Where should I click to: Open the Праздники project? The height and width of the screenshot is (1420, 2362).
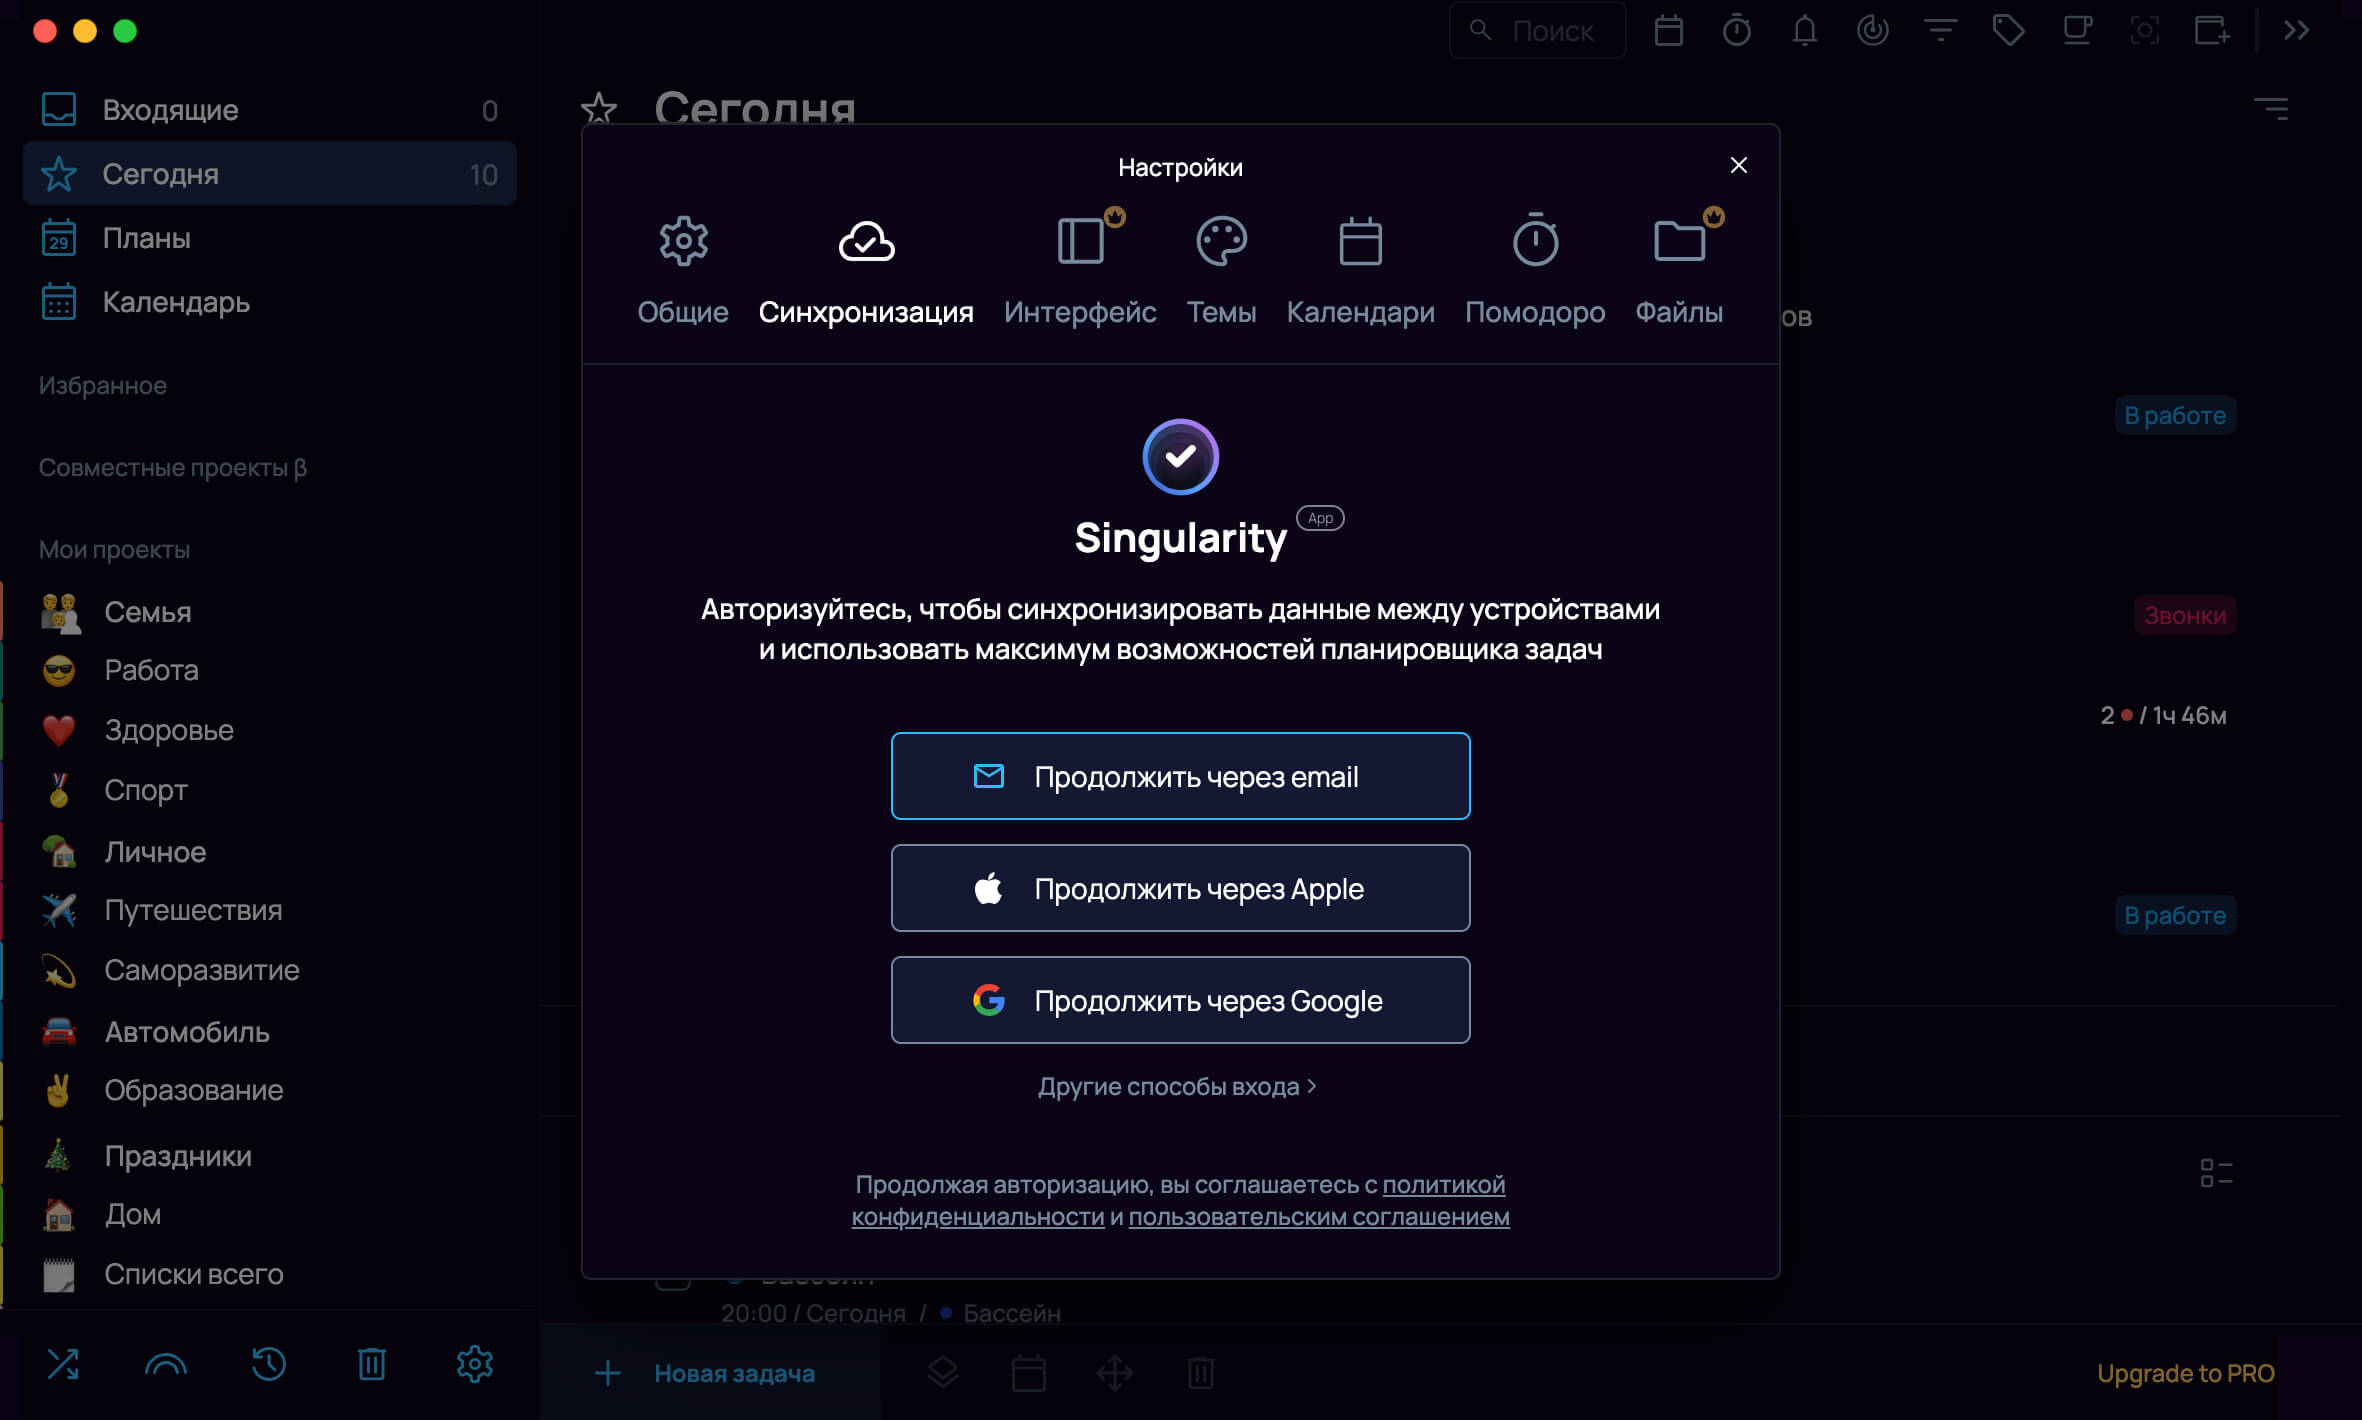[270, 1155]
